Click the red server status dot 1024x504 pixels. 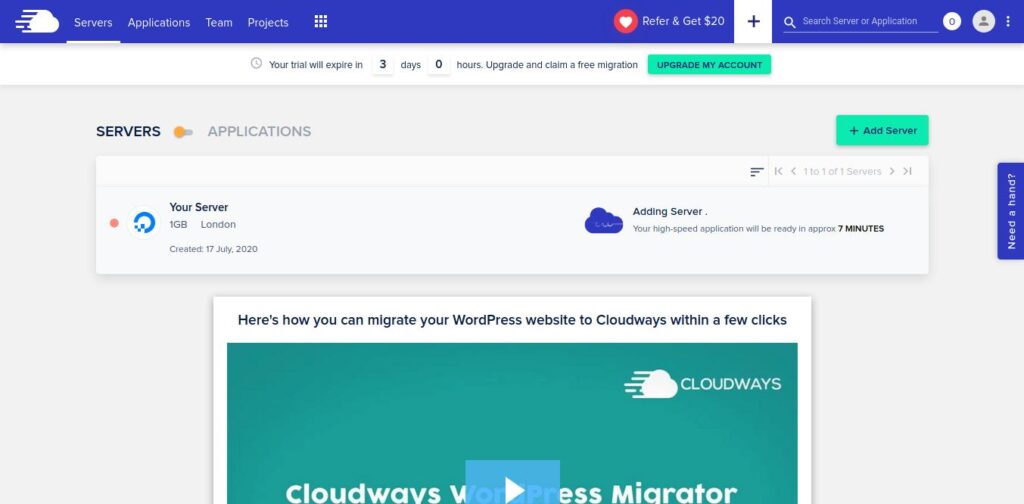click(x=114, y=223)
